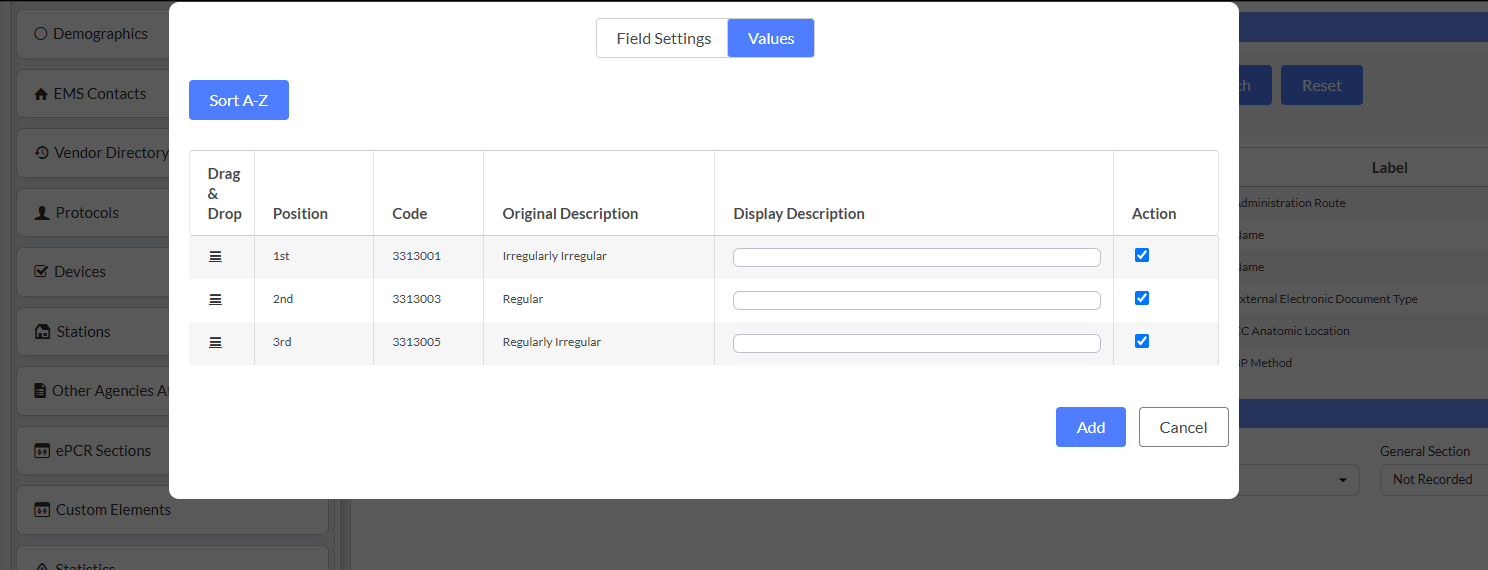The width and height of the screenshot is (1488, 570).
Task: Click code cell 3313001
Action: coord(416,256)
